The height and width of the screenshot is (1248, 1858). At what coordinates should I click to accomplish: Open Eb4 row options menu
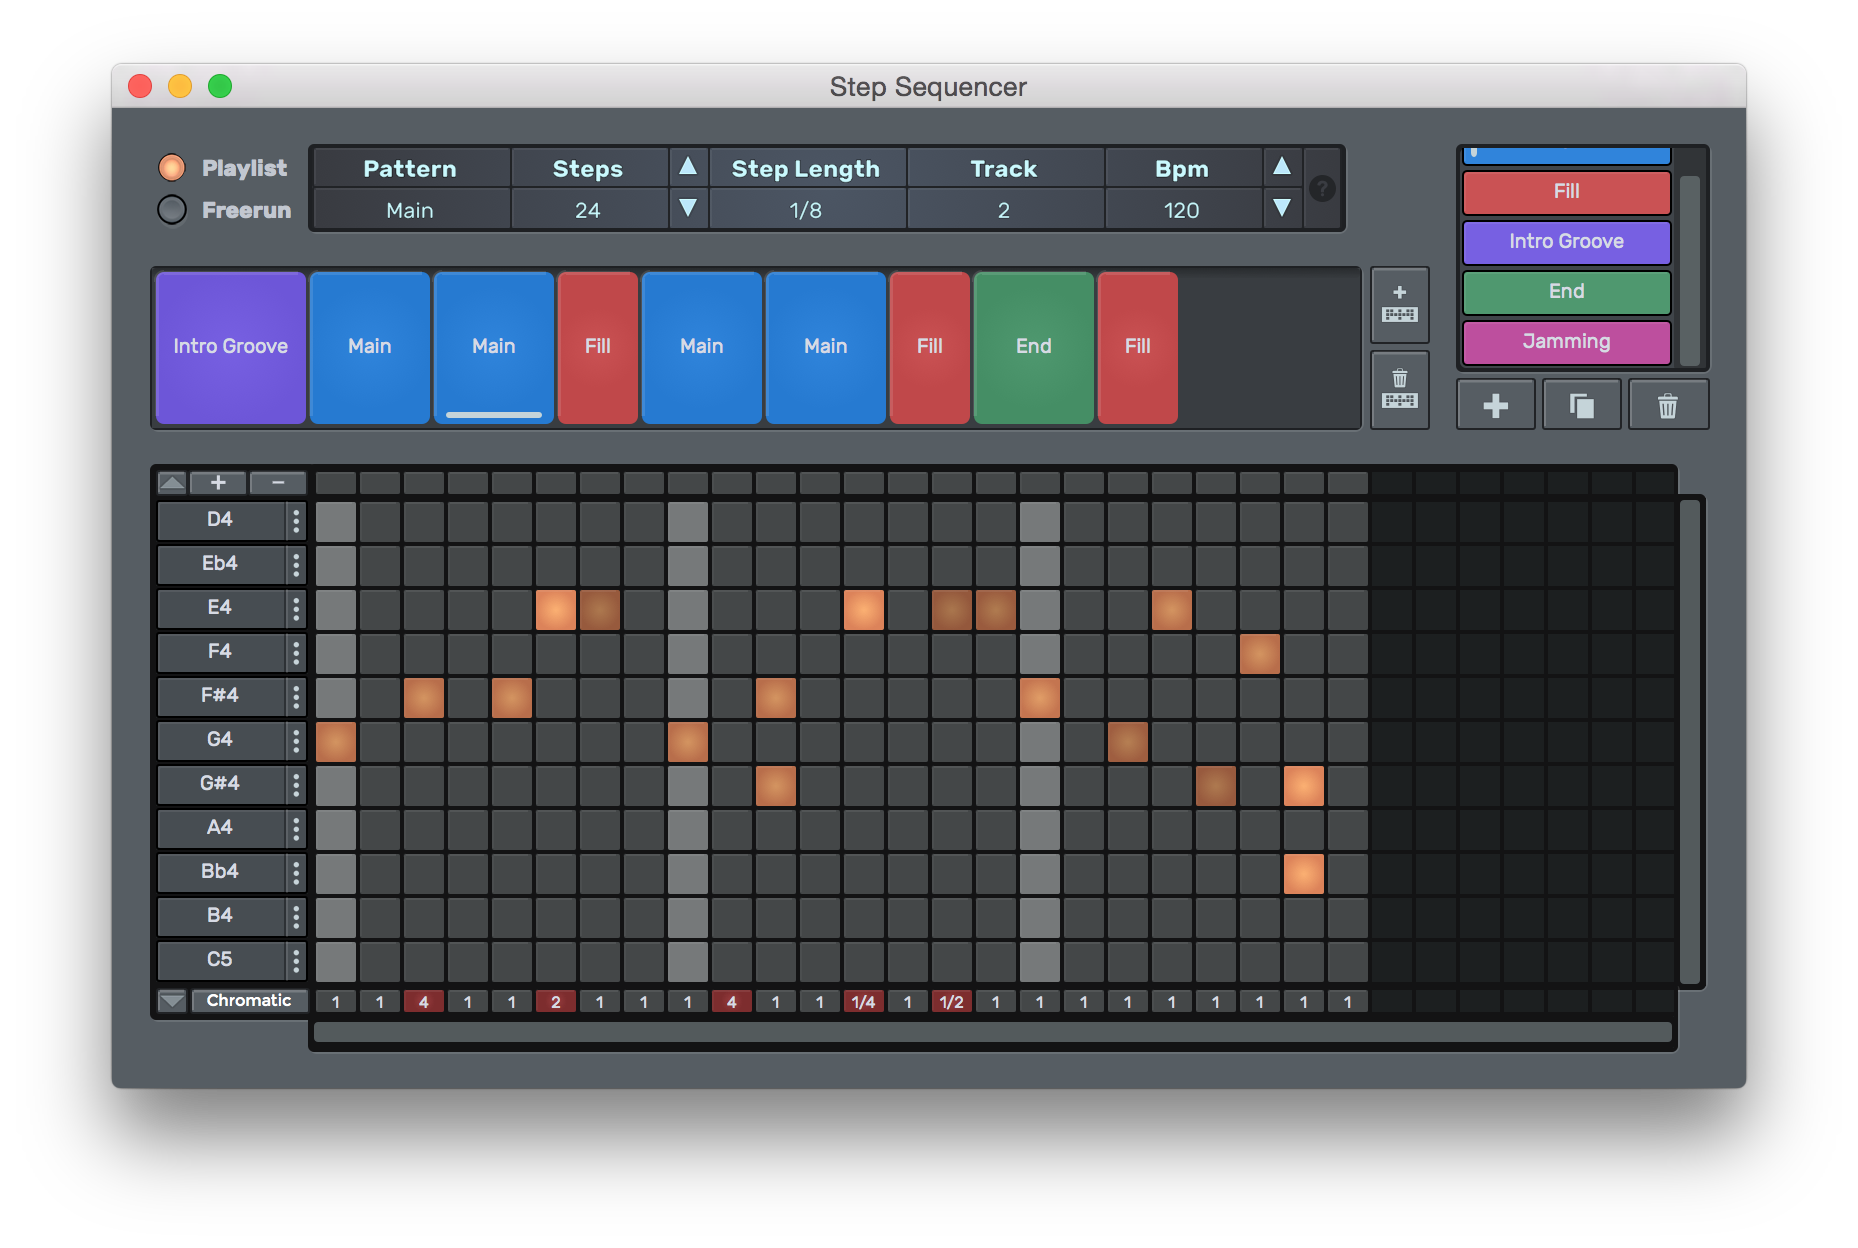point(296,564)
